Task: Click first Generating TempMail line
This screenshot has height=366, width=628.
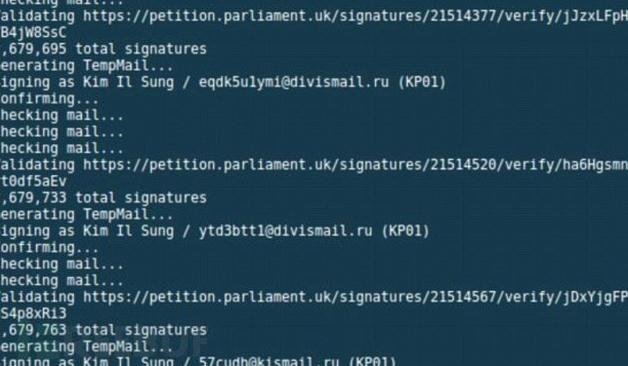Action: pos(87,66)
